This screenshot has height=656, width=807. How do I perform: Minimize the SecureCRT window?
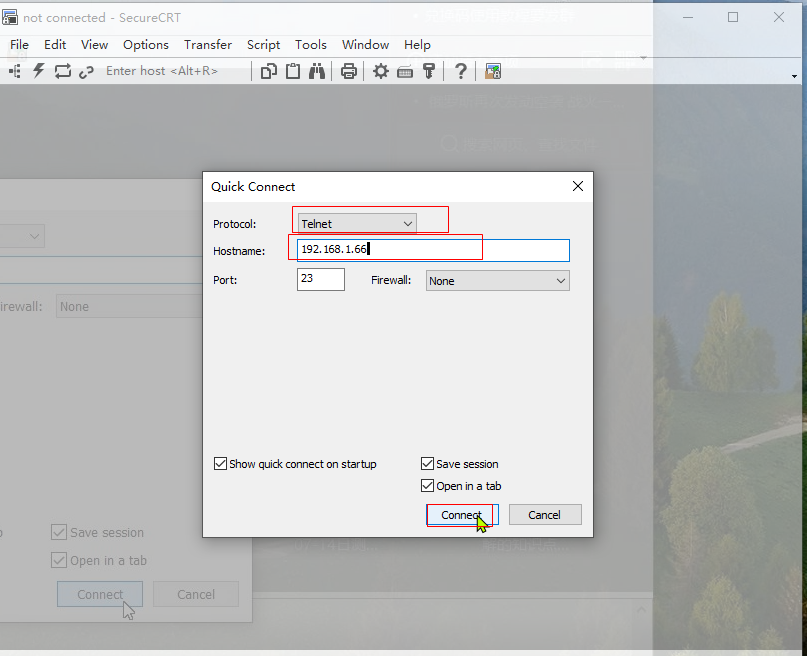(x=688, y=17)
